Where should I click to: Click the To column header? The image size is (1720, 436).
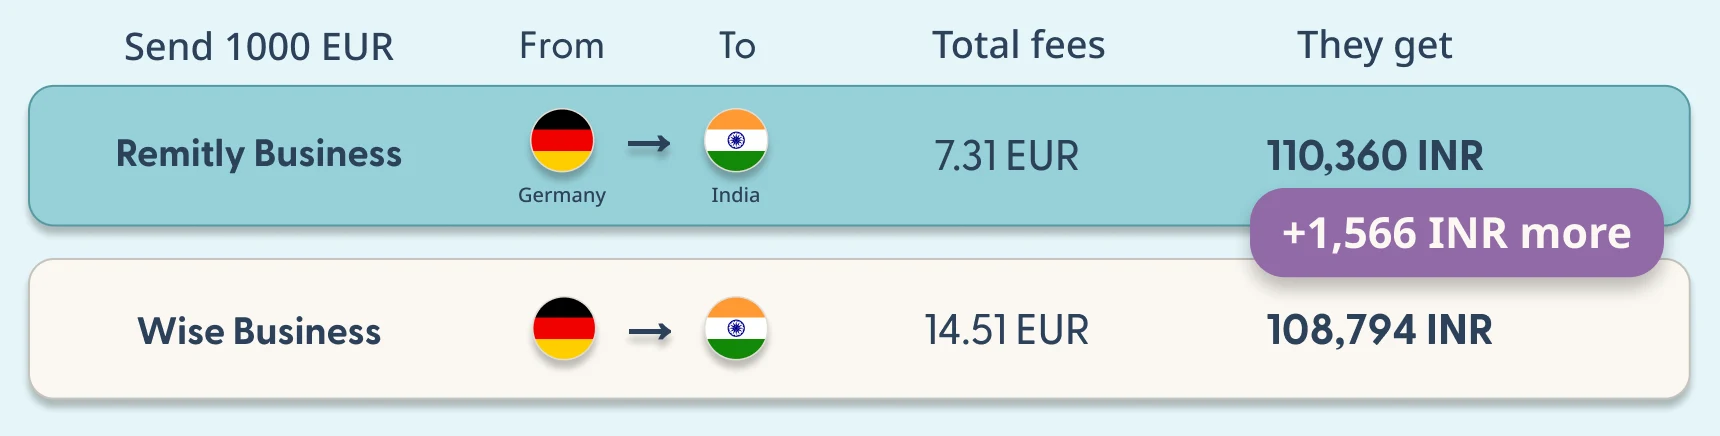[737, 46]
